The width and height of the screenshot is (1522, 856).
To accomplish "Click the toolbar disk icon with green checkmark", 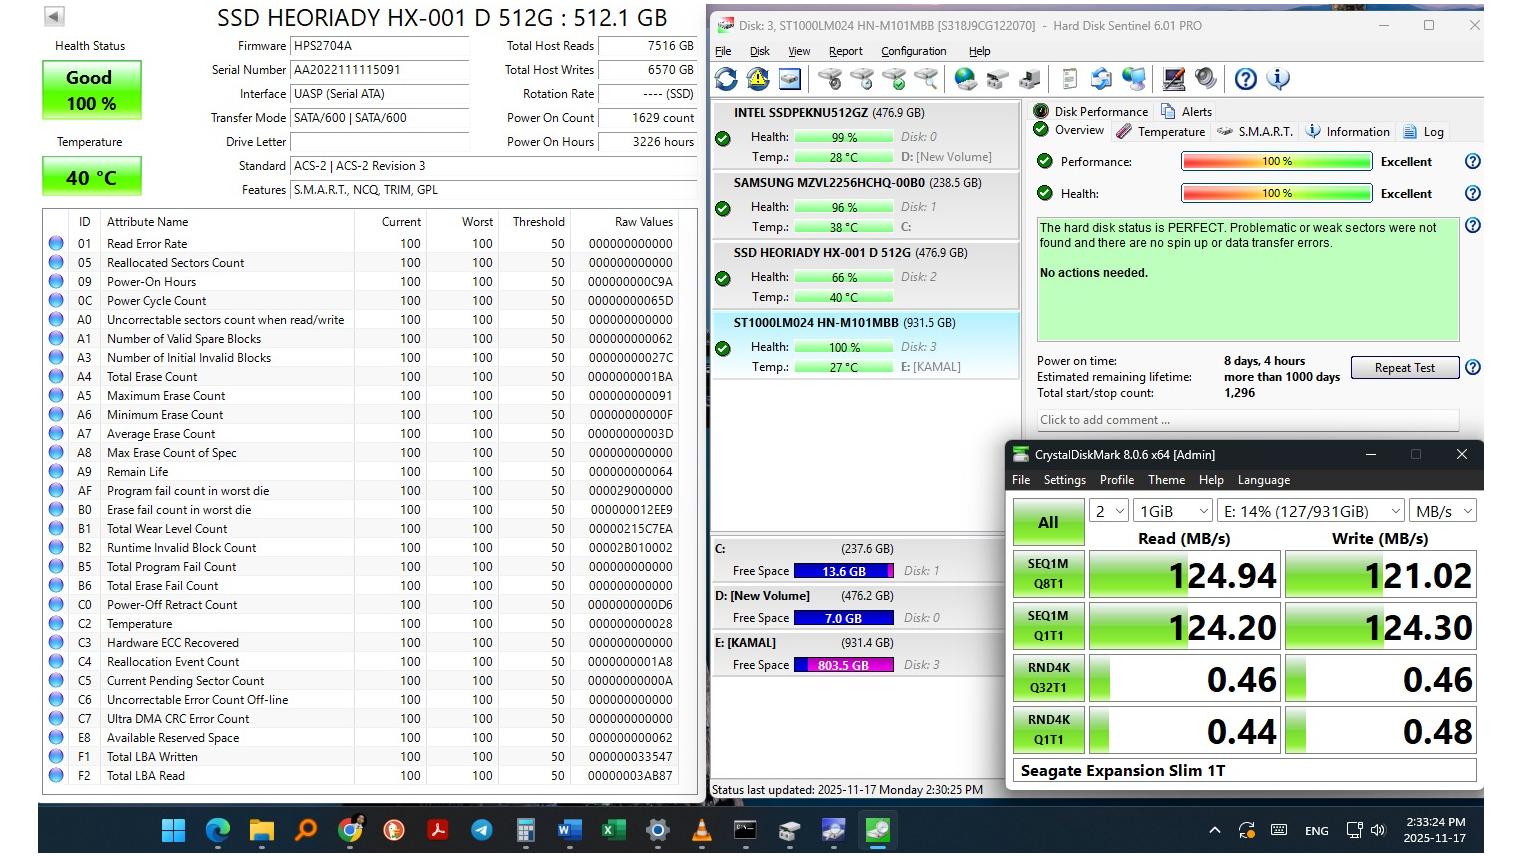I will (894, 79).
